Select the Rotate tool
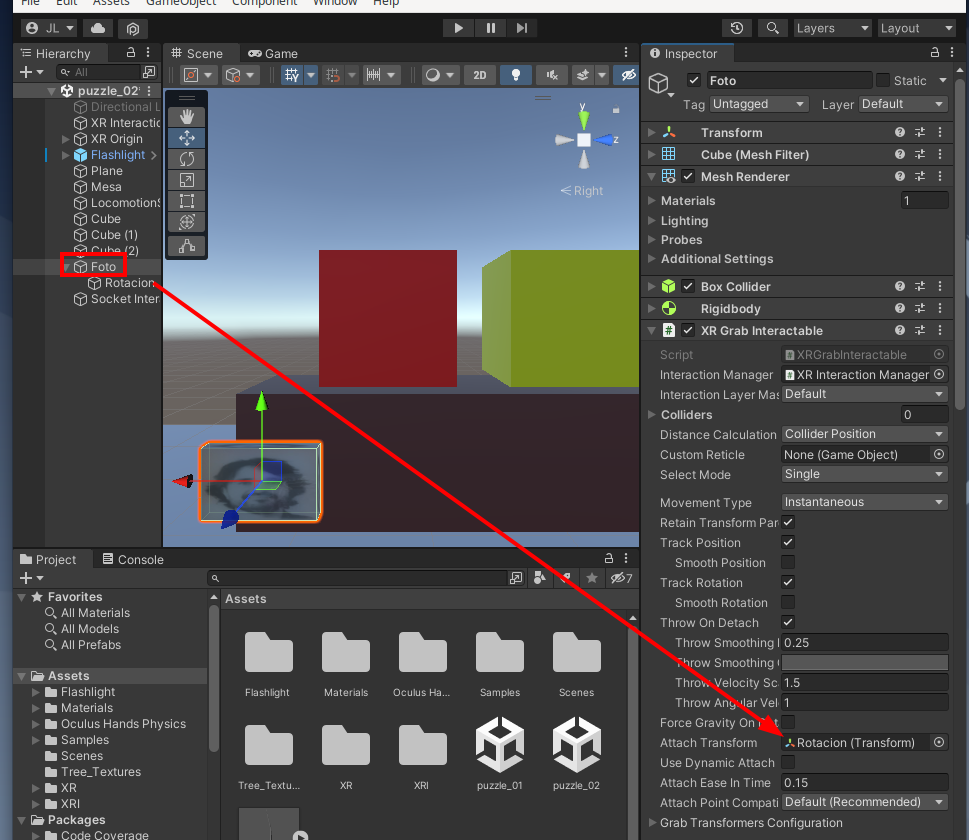Viewport: 969px width, 840px height. pos(186,159)
